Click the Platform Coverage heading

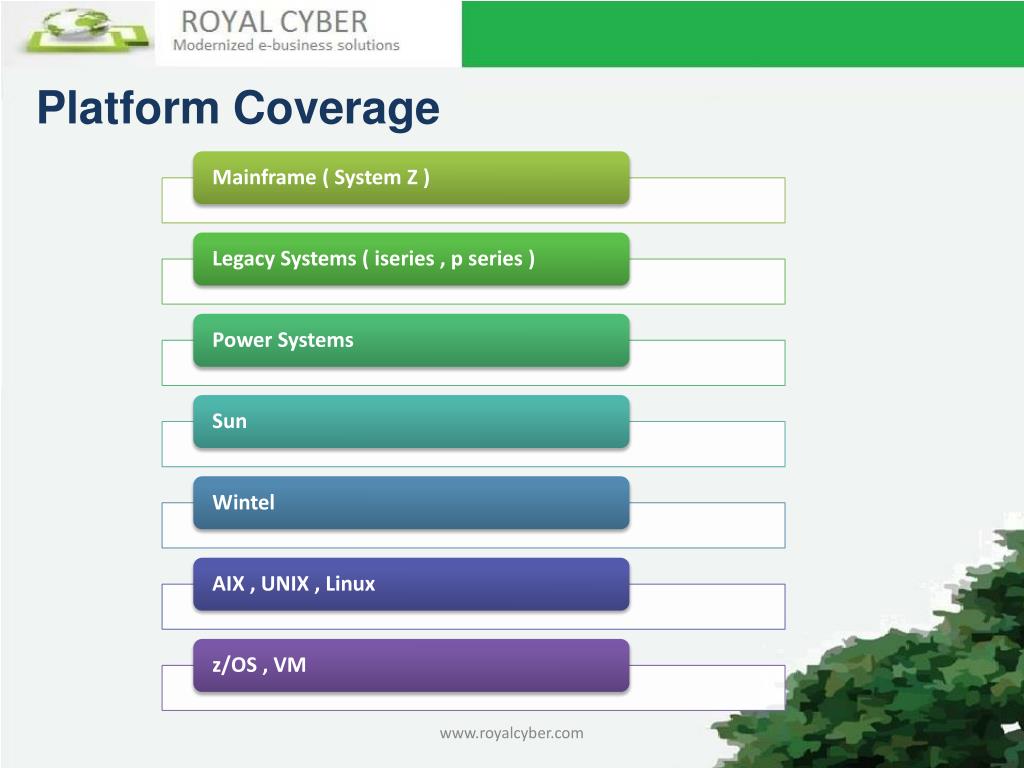238,108
